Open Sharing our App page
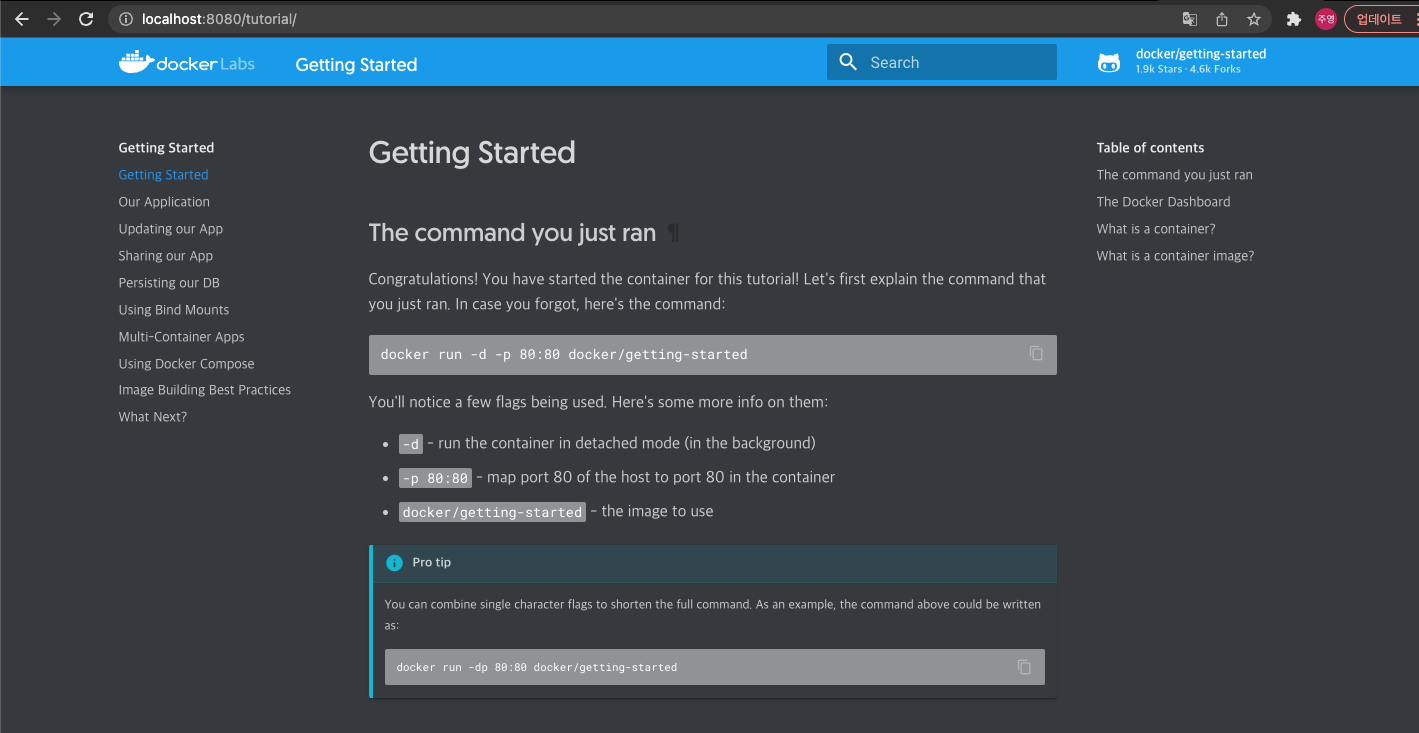The height and width of the screenshot is (733, 1419). [x=165, y=256]
